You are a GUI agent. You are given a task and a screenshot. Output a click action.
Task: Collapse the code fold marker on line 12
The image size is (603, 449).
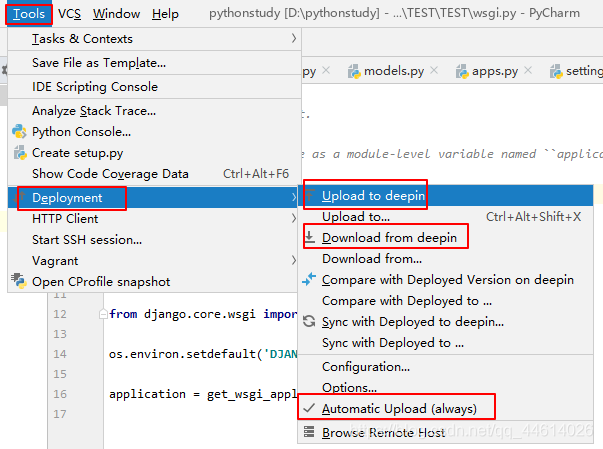(x=103, y=314)
